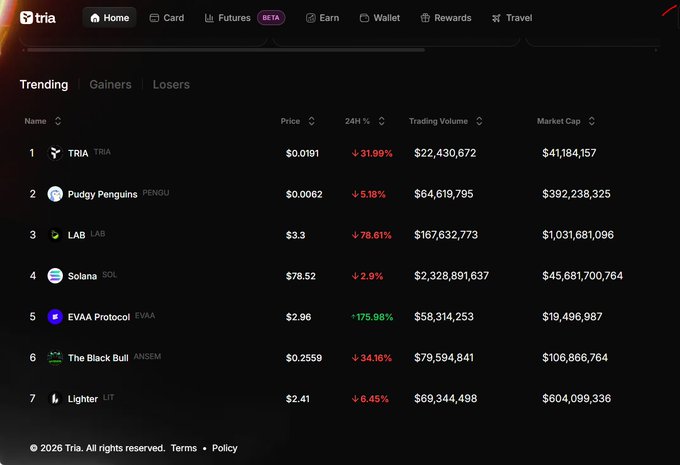
Task: Click the EVAA Protocol token icon
Action: 55,317
